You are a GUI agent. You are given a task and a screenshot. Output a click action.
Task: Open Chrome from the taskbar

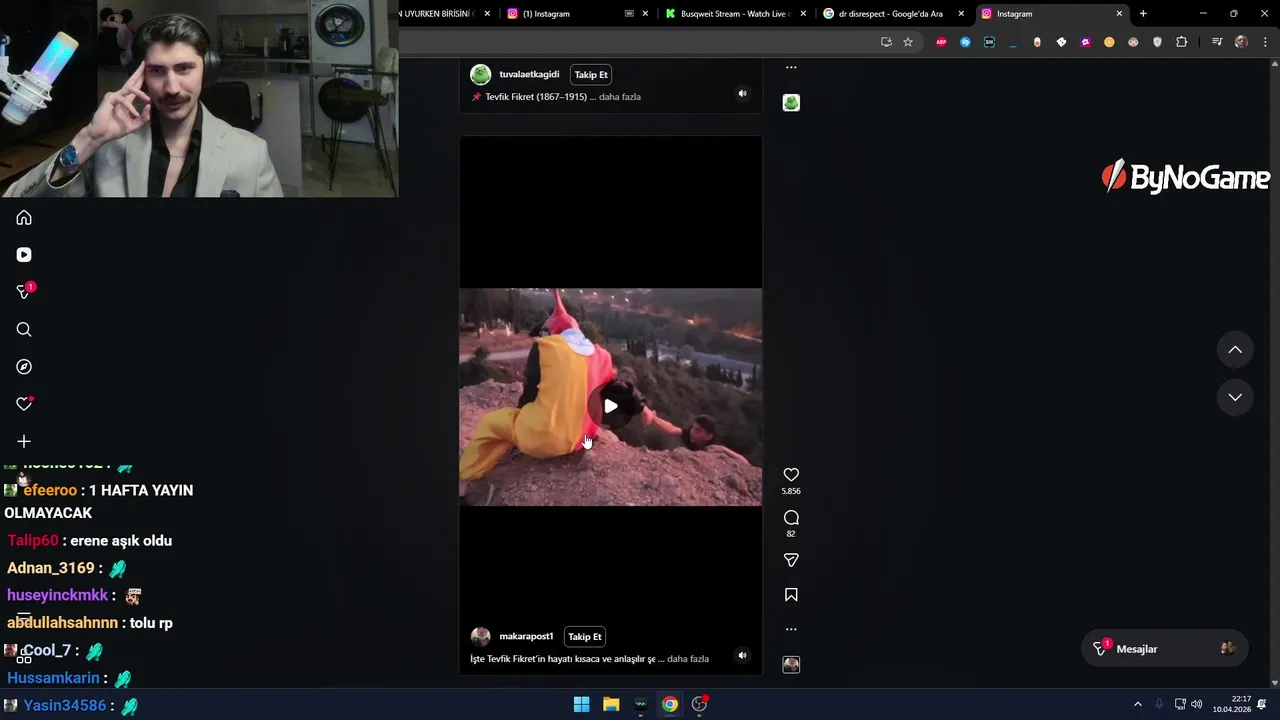click(670, 704)
